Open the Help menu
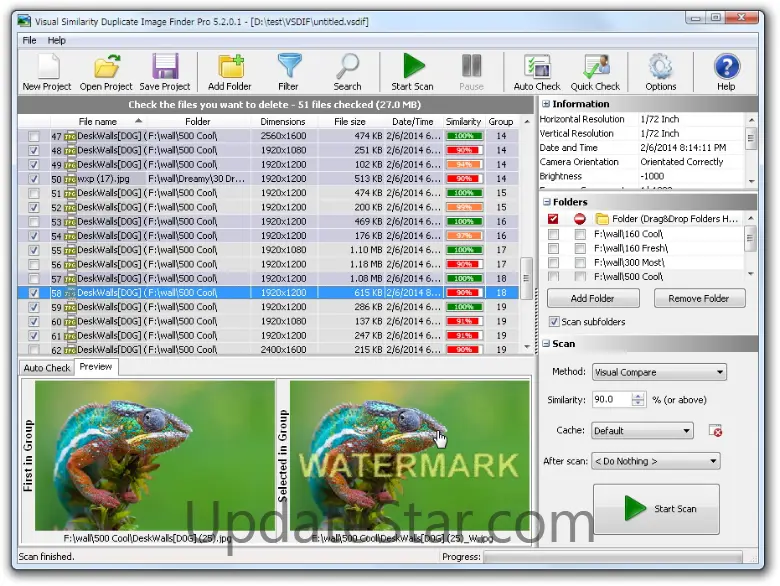 coord(57,40)
